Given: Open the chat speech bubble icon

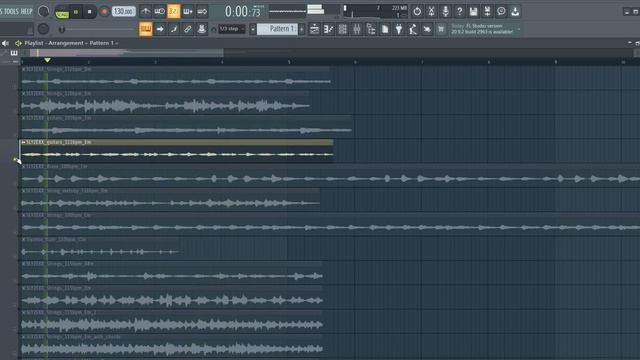Looking at the screenshot, I should 501,11.
